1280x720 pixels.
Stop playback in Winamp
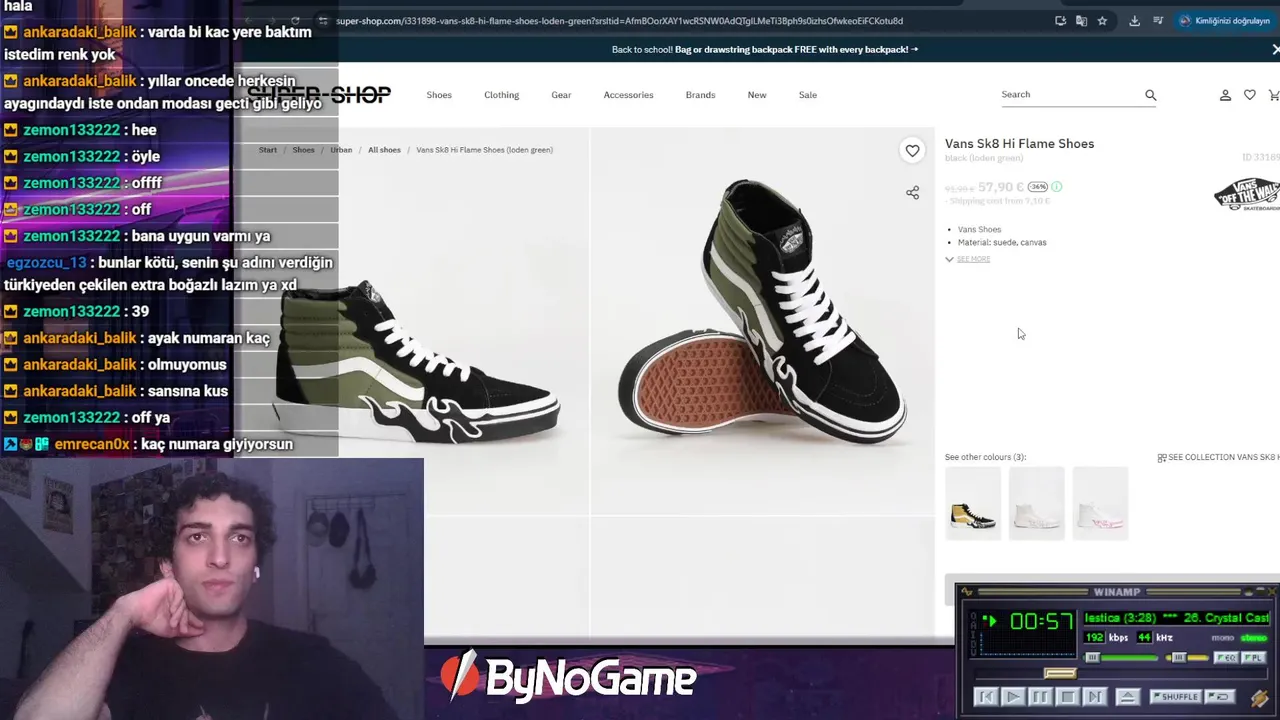coord(1067,697)
